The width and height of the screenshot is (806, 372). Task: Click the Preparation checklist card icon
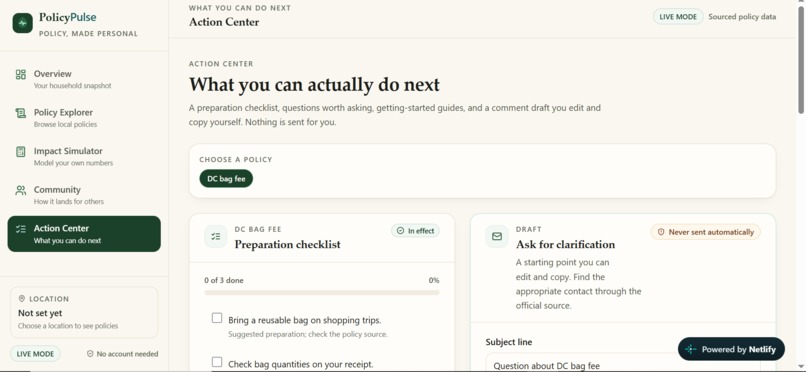point(215,236)
